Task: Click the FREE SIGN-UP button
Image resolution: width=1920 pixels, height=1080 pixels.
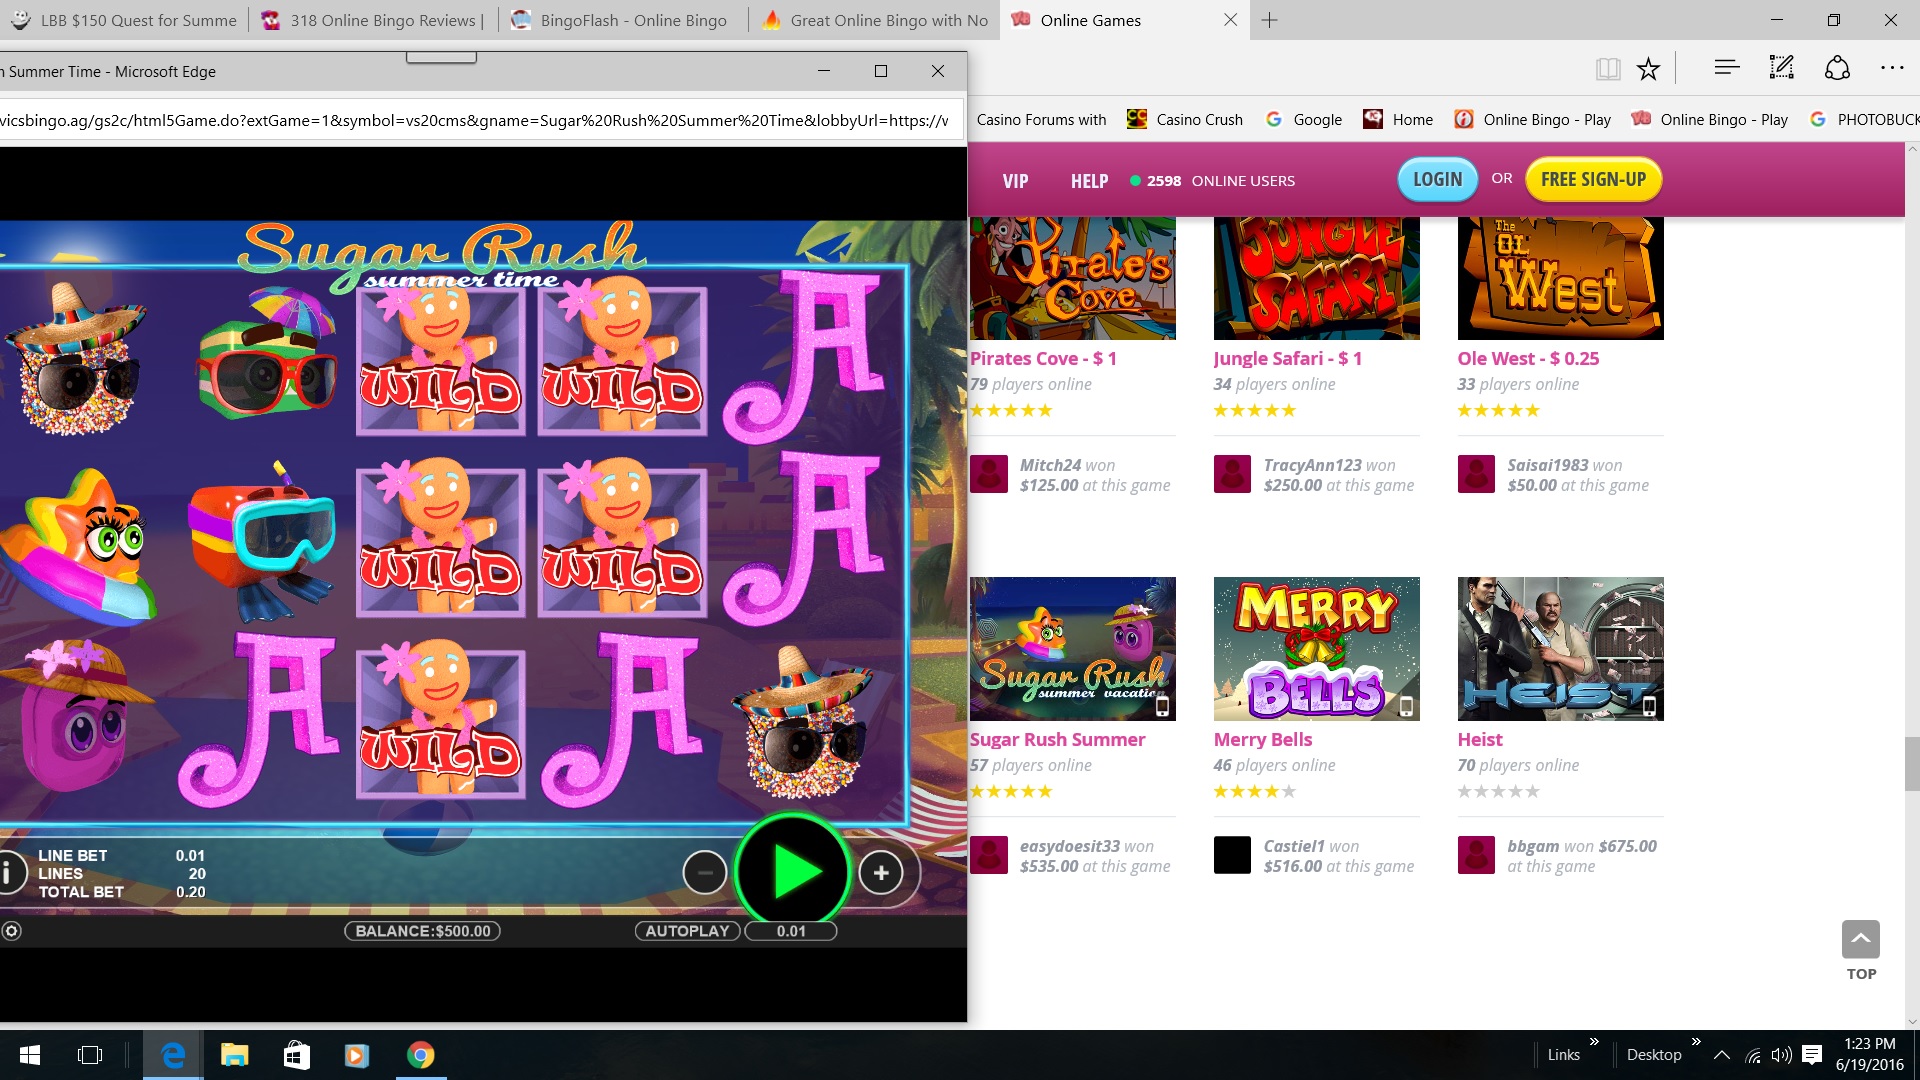Action: pyautogui.click(x=1593, y=180)
